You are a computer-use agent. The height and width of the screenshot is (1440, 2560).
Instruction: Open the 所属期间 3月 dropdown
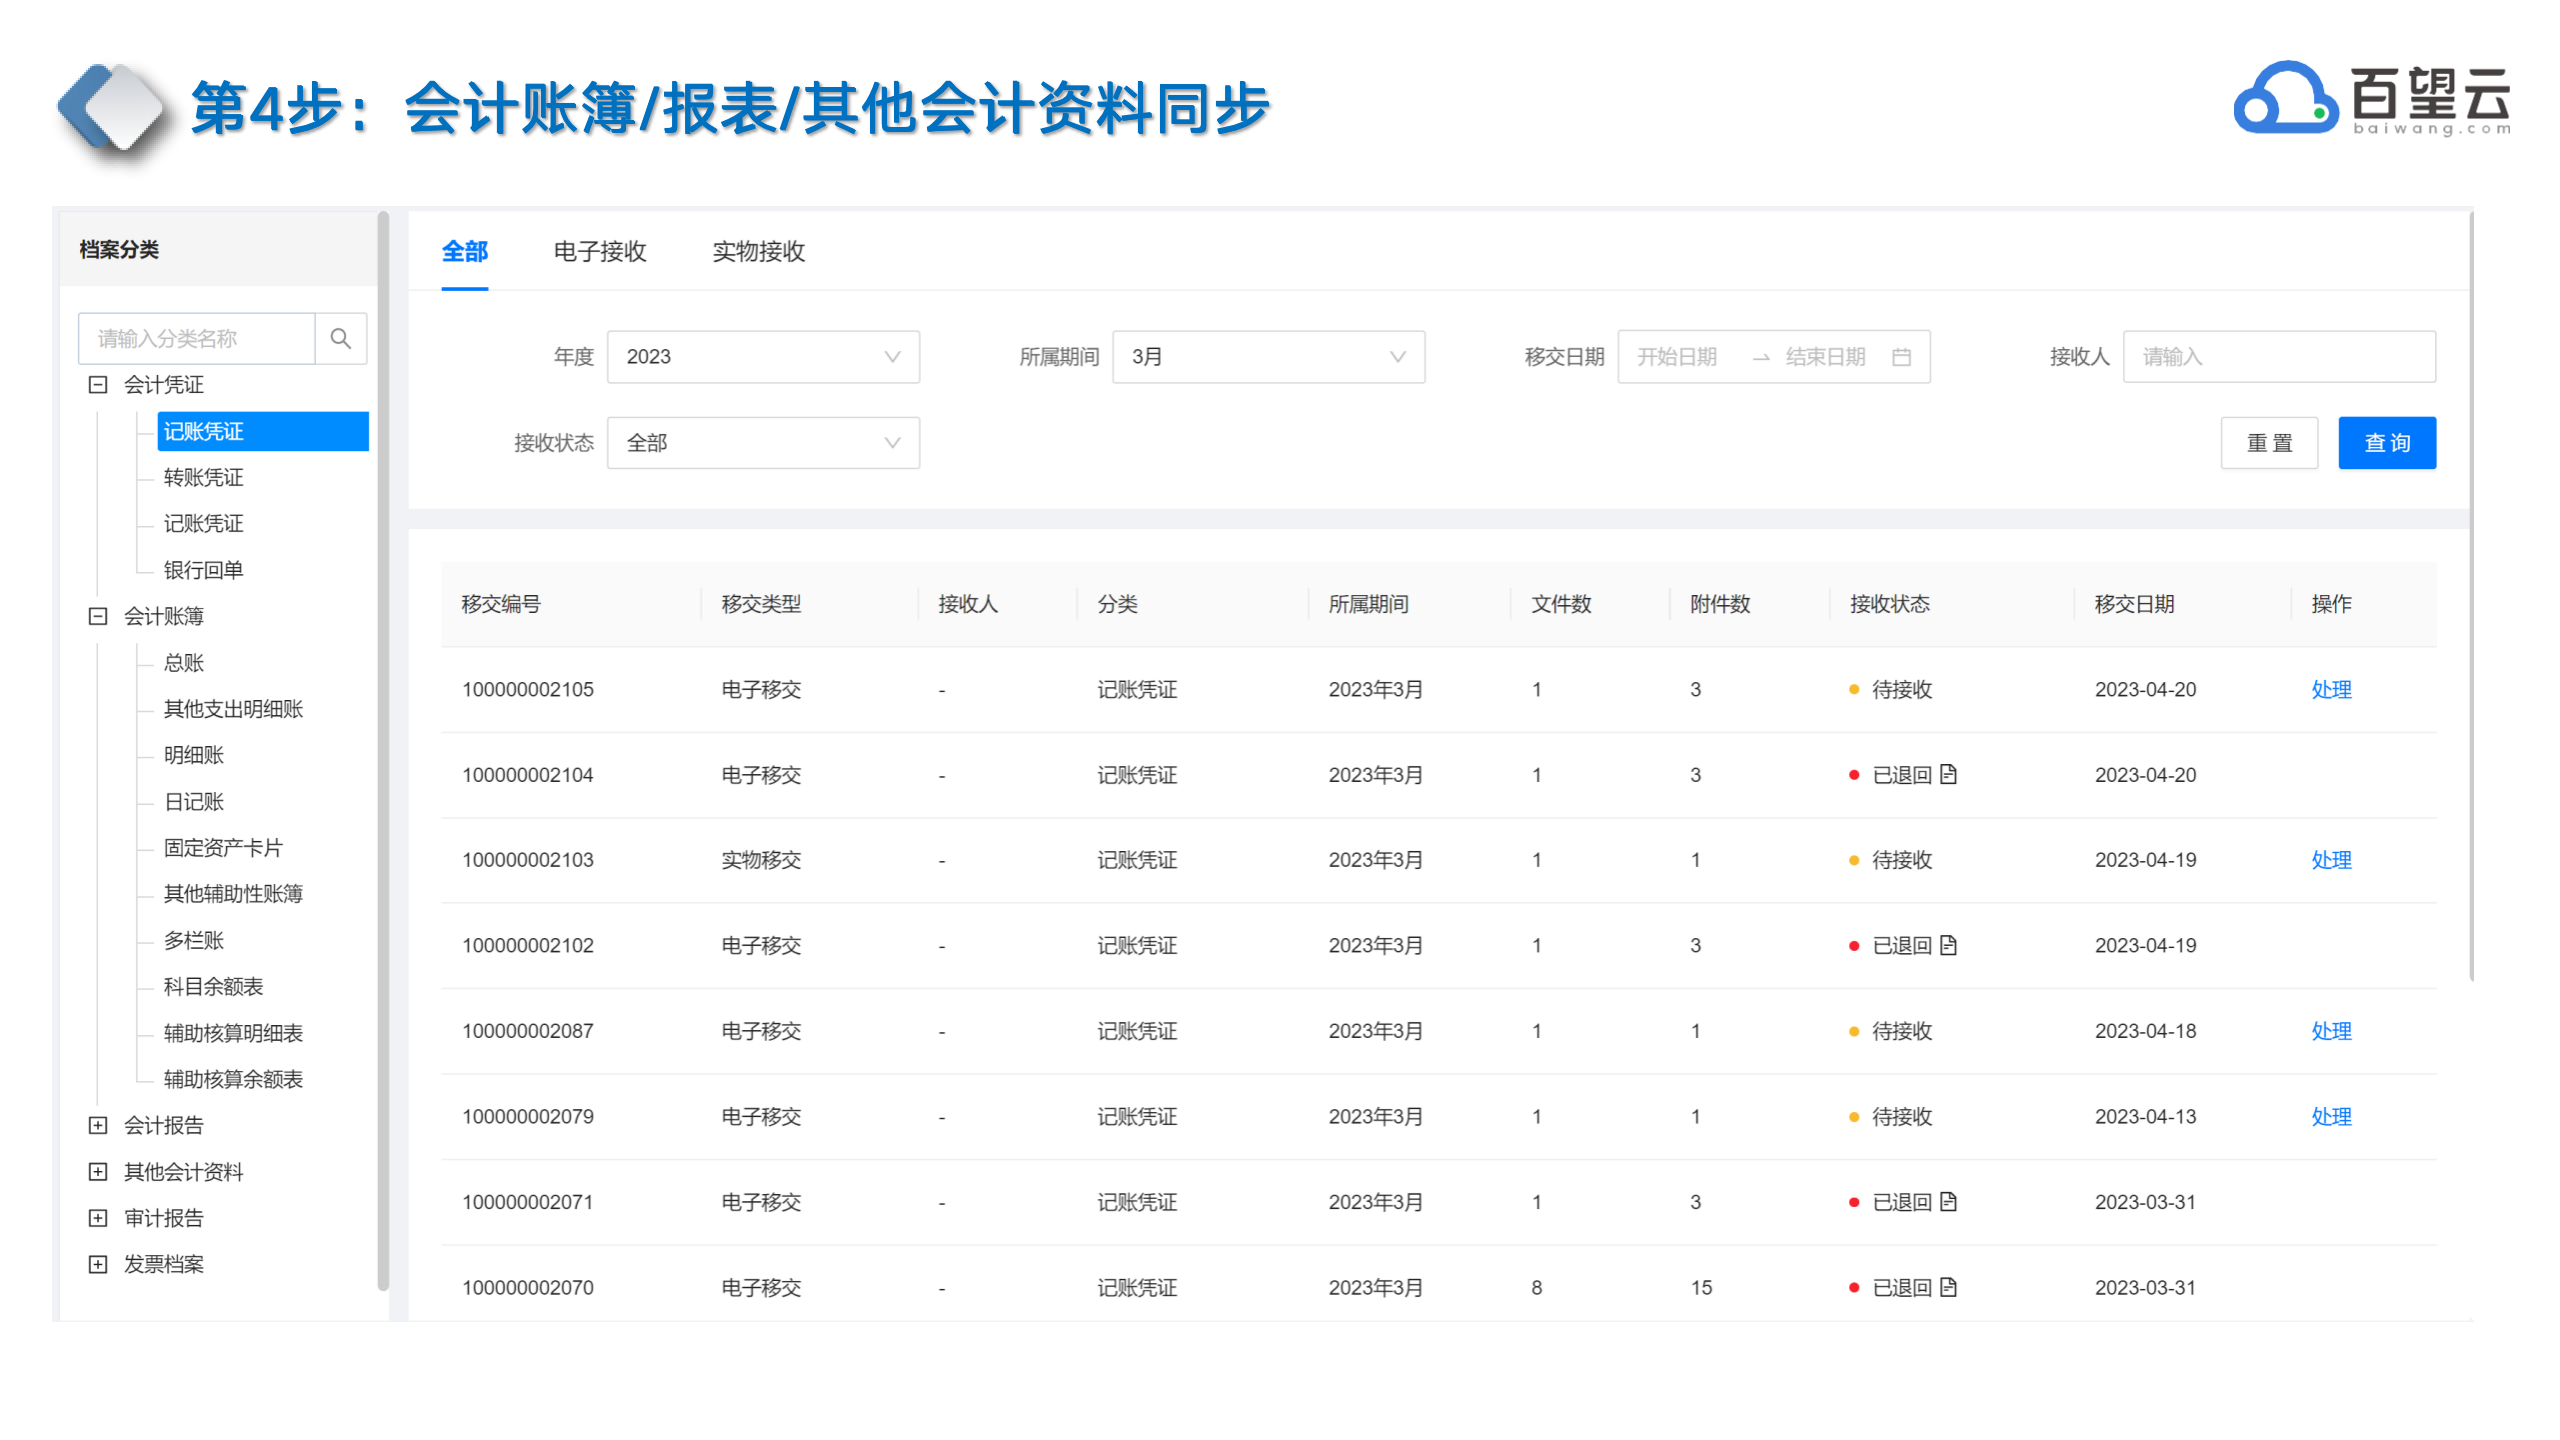tap(1267, 357)
